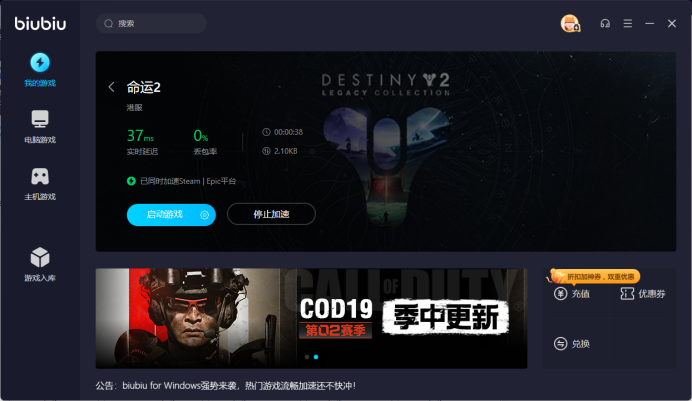692x401 pixels.
Task: Open the hamburger menu icon
Action: [628, 23]
